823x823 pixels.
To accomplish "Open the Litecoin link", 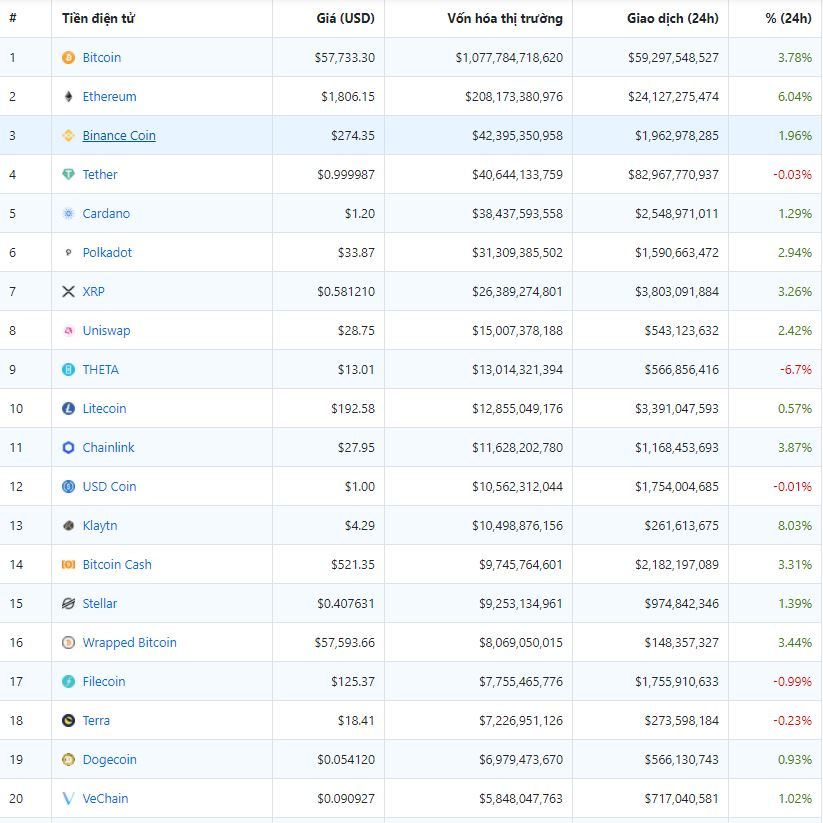I will (104, 408).
